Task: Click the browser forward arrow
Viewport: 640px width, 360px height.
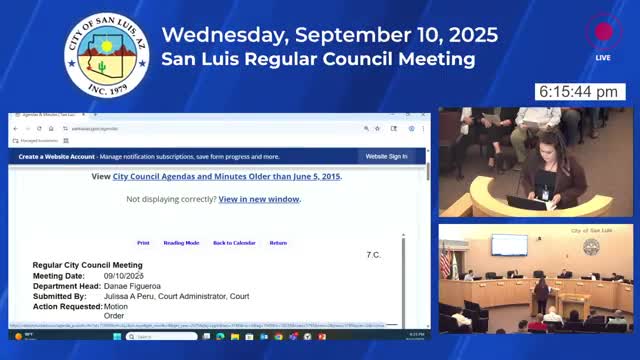Action: [27, 129]
